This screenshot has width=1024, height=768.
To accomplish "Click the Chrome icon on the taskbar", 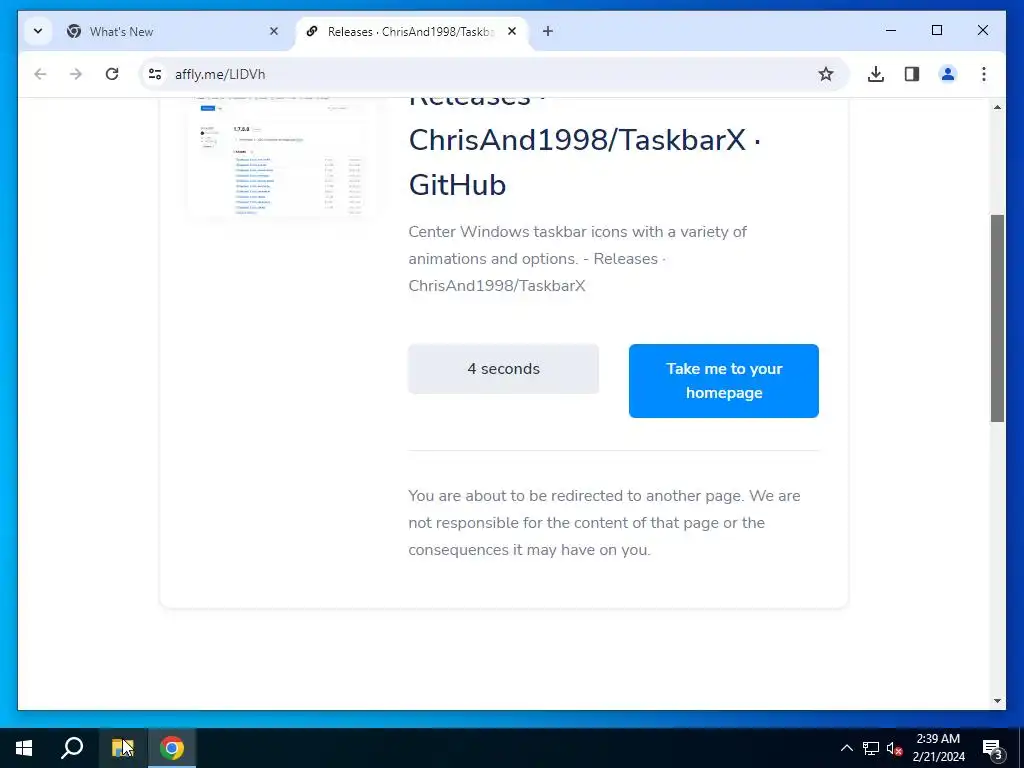I will pos(172,748).
